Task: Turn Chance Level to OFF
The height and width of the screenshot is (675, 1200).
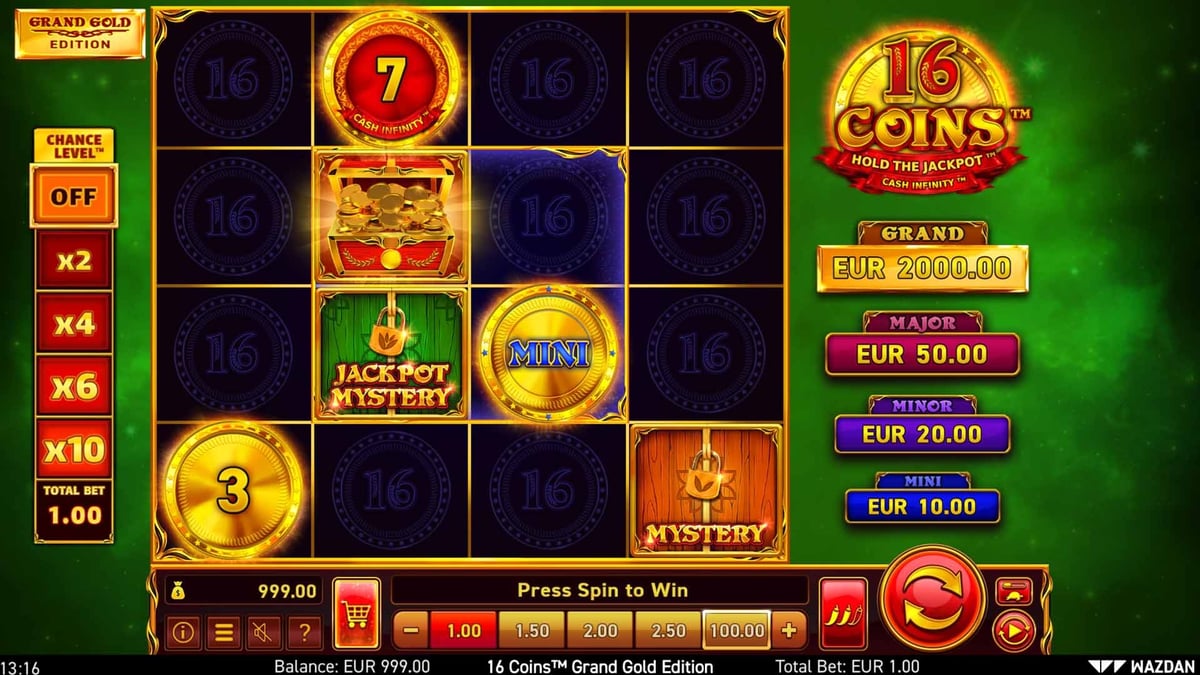Action: pyautogui.click(x=74, y=196)
